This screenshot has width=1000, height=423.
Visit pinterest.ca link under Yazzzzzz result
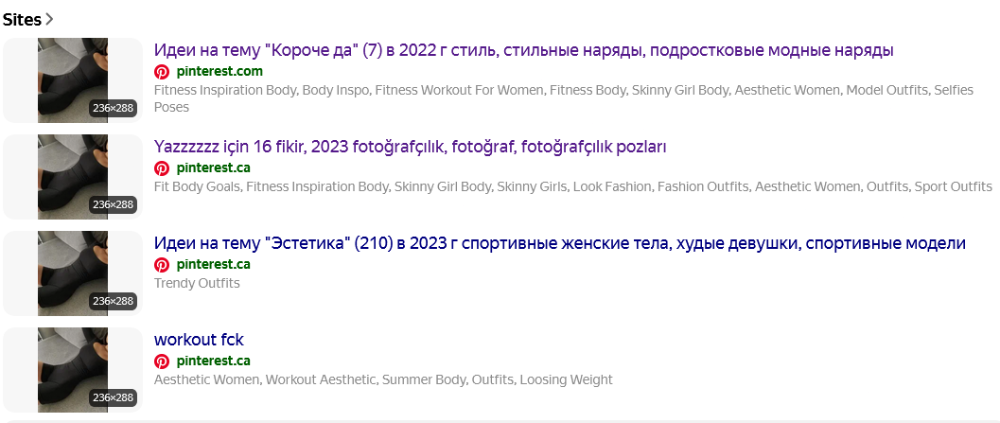[x=213, y=168]
